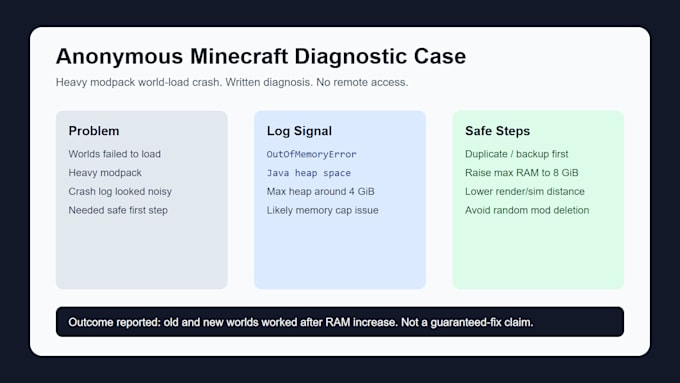
Task: Click 'Duplicate / backup first' line
Action: coord(517,154)
